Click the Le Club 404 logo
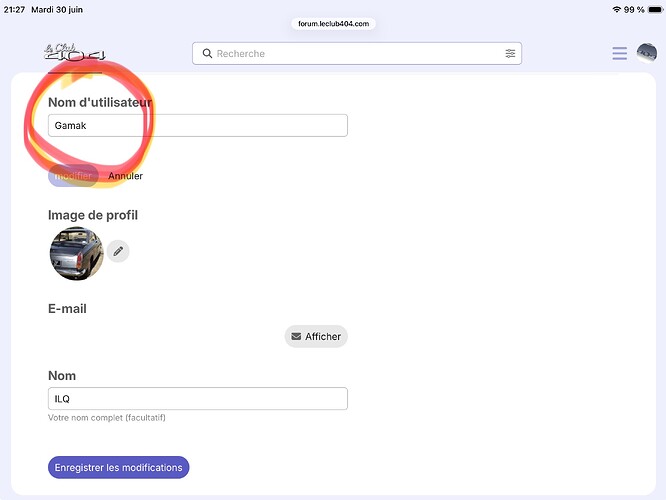The image size is (666, 500). pyautogui.click(x=75, y=52)
